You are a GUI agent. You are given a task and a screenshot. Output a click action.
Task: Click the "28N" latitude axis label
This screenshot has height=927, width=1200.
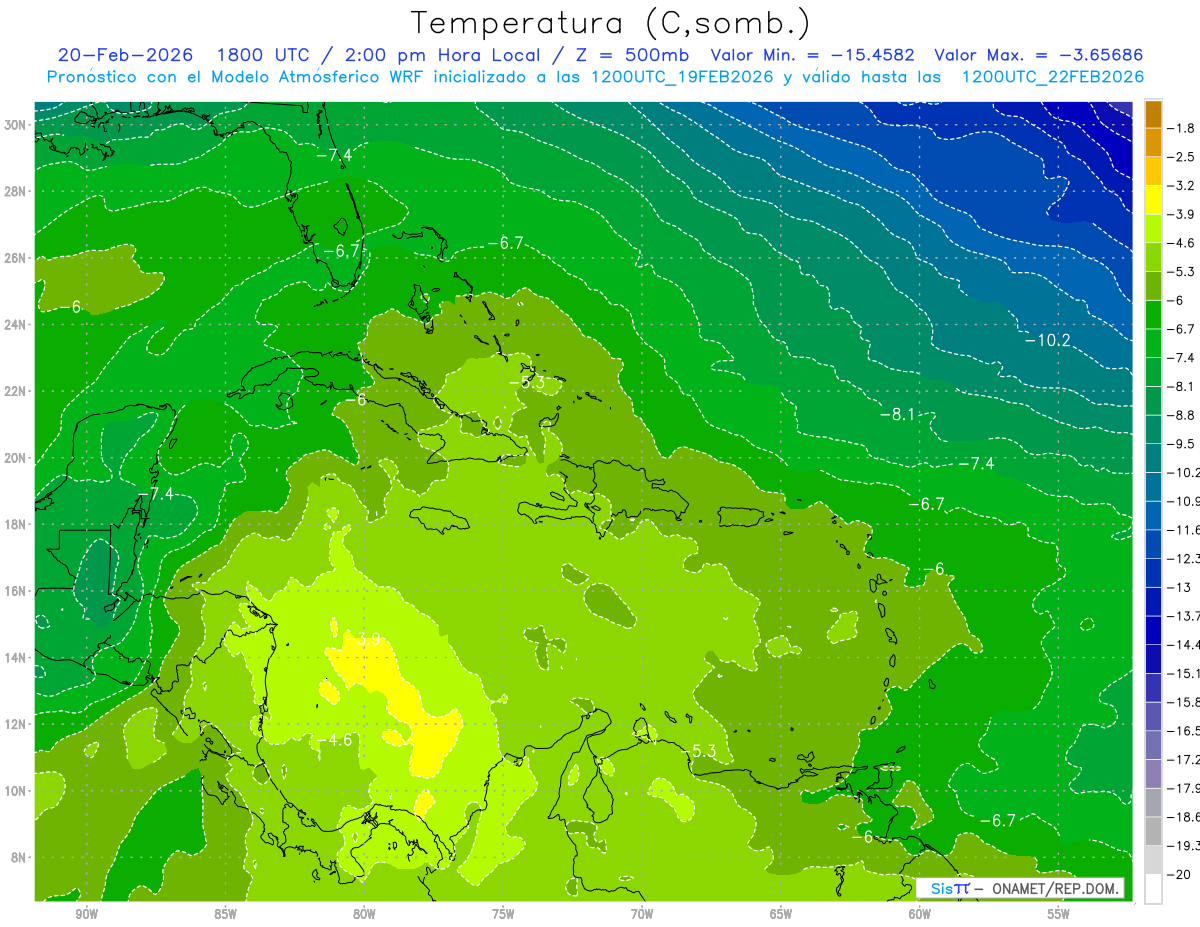click(16, 191)
